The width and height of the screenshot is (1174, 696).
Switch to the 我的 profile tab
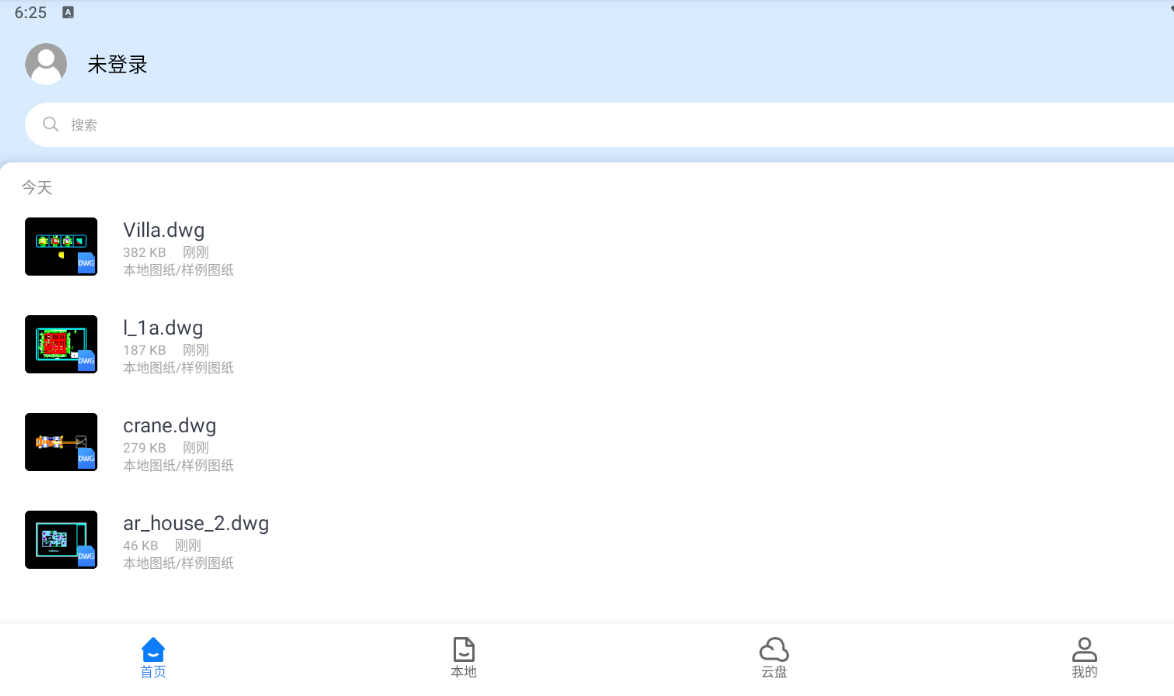click(x=1084, y=658)
